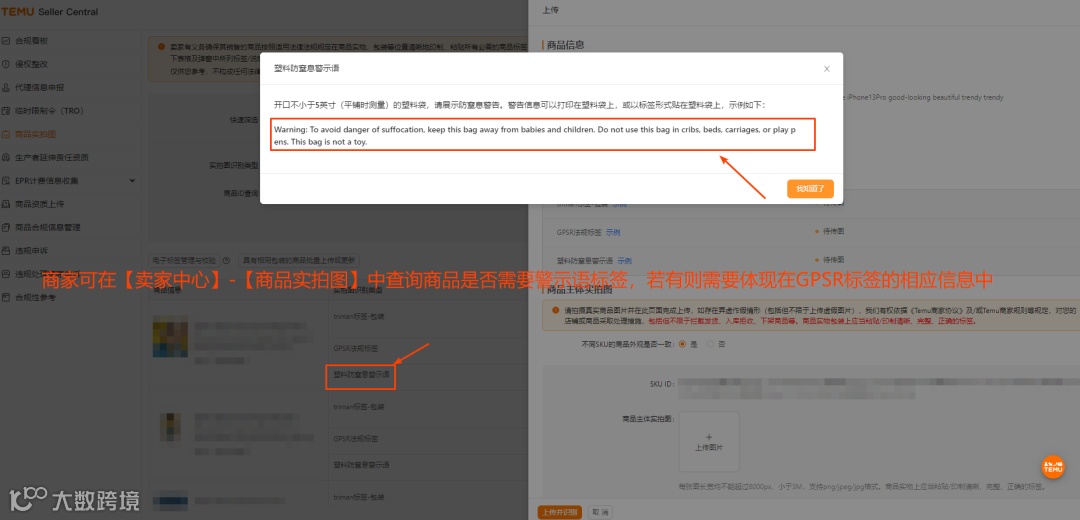Click the 上传并识别 button
Screen dimensions: 1080x520
coord(559,512)
